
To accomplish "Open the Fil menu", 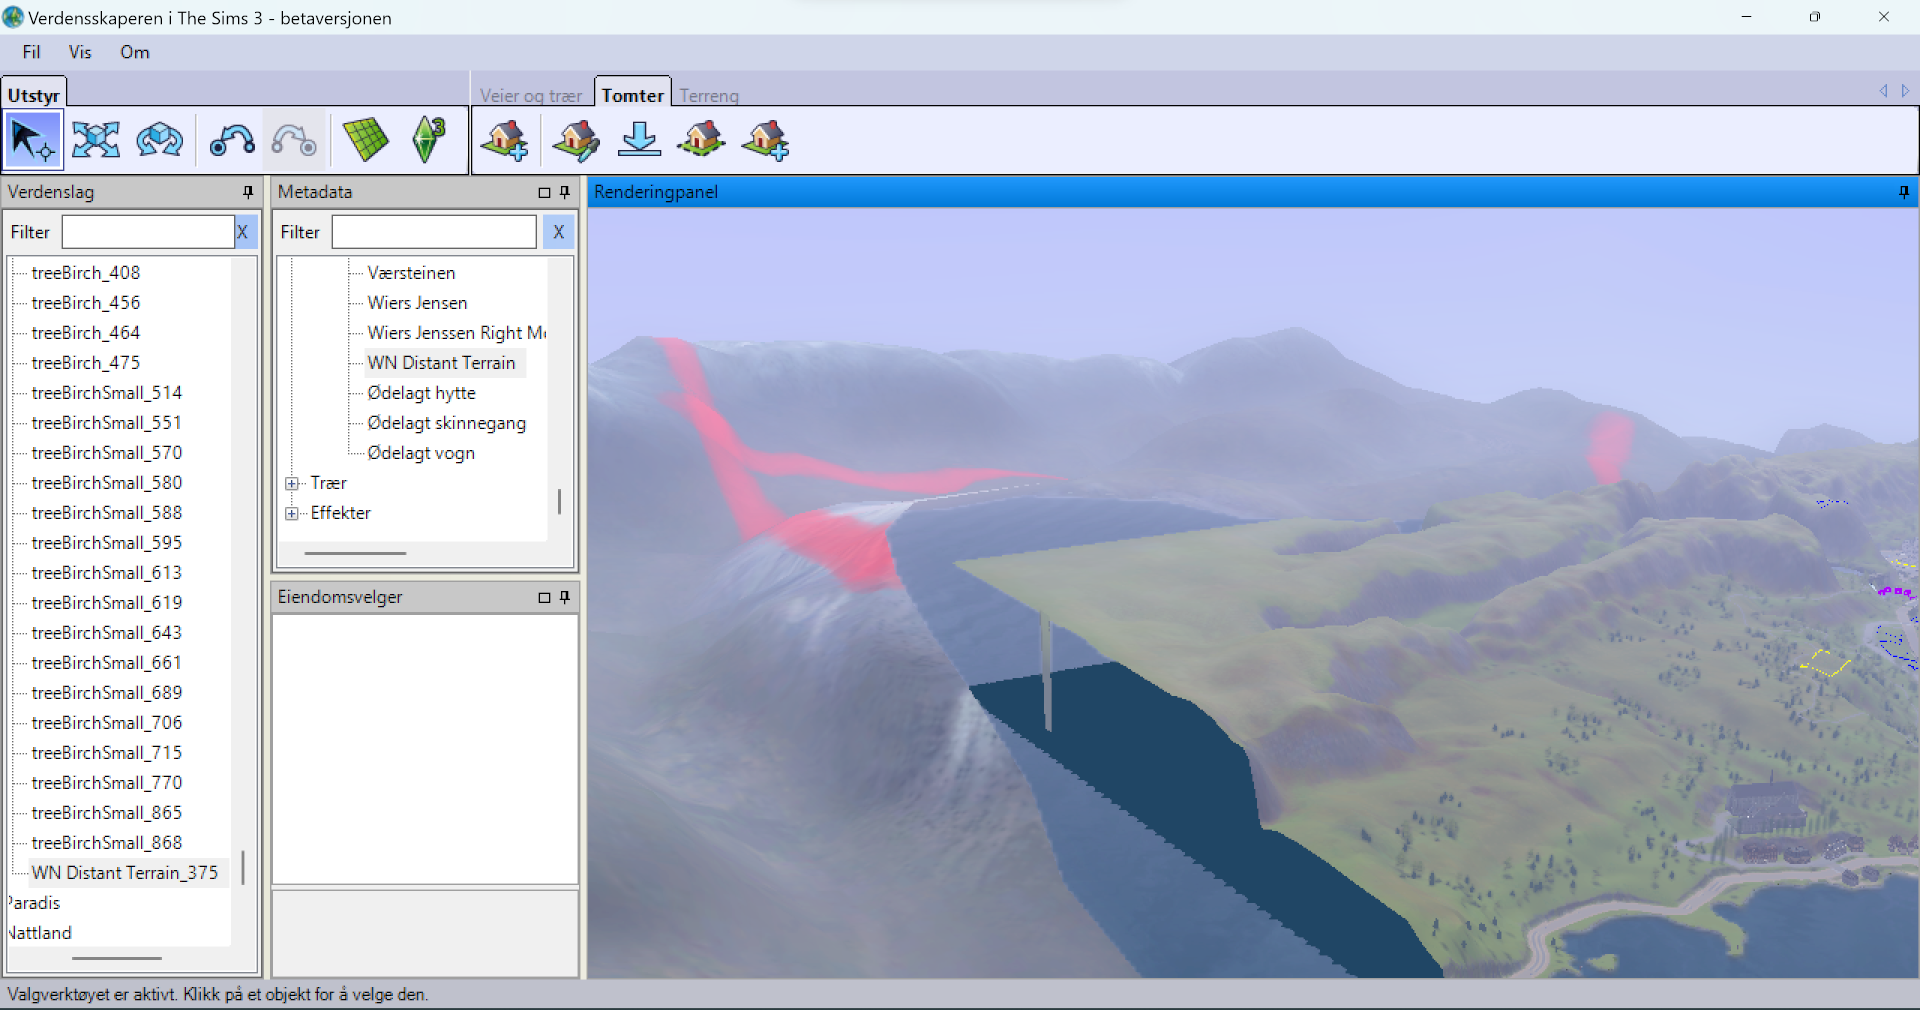I will pos(31,52).
